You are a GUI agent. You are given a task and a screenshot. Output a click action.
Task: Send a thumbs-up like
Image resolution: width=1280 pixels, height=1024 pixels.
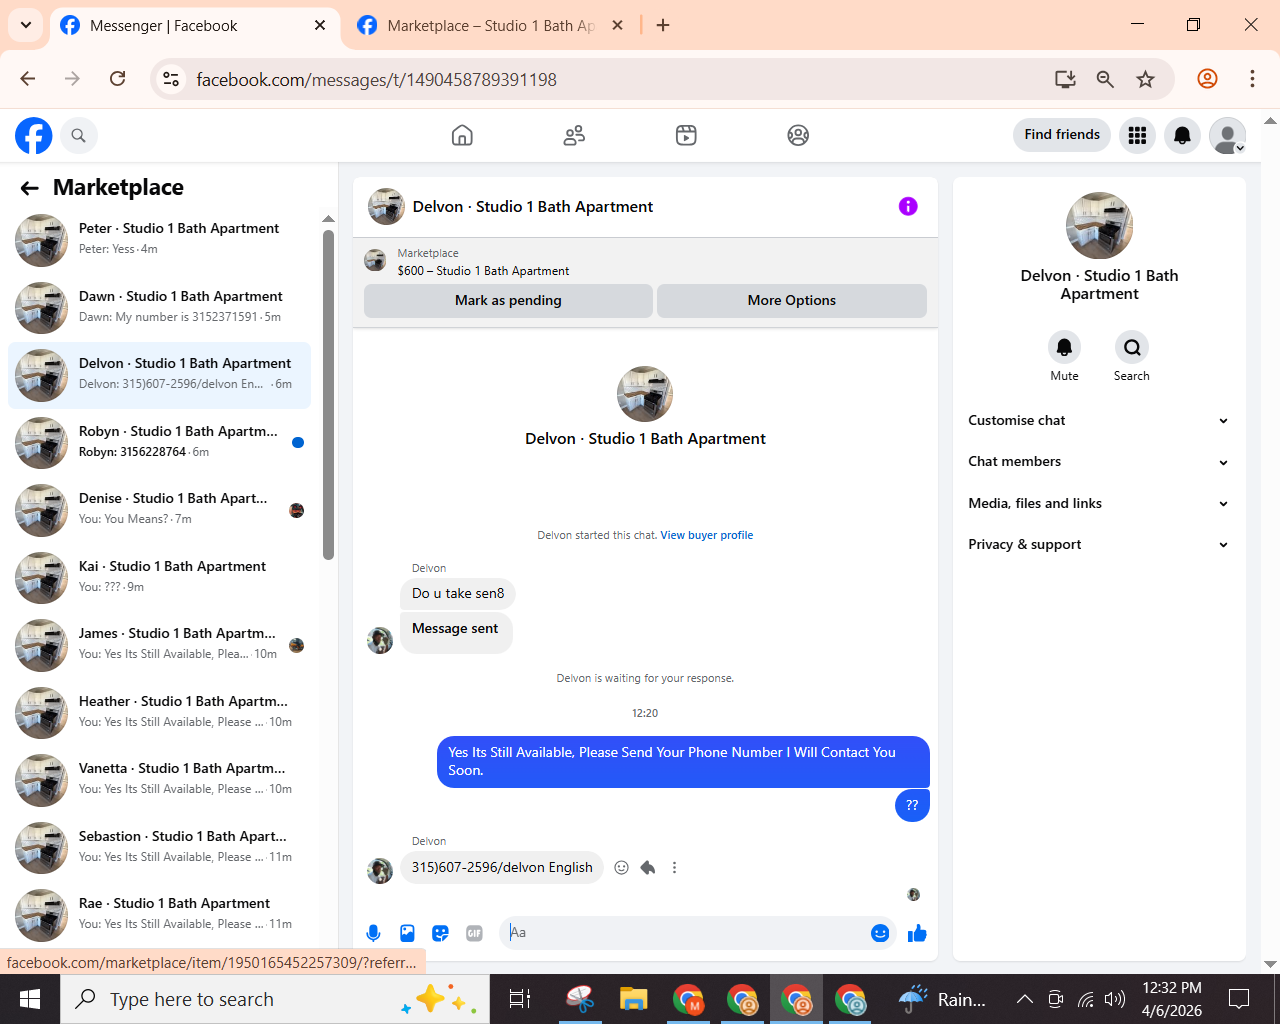pos(917,933)
